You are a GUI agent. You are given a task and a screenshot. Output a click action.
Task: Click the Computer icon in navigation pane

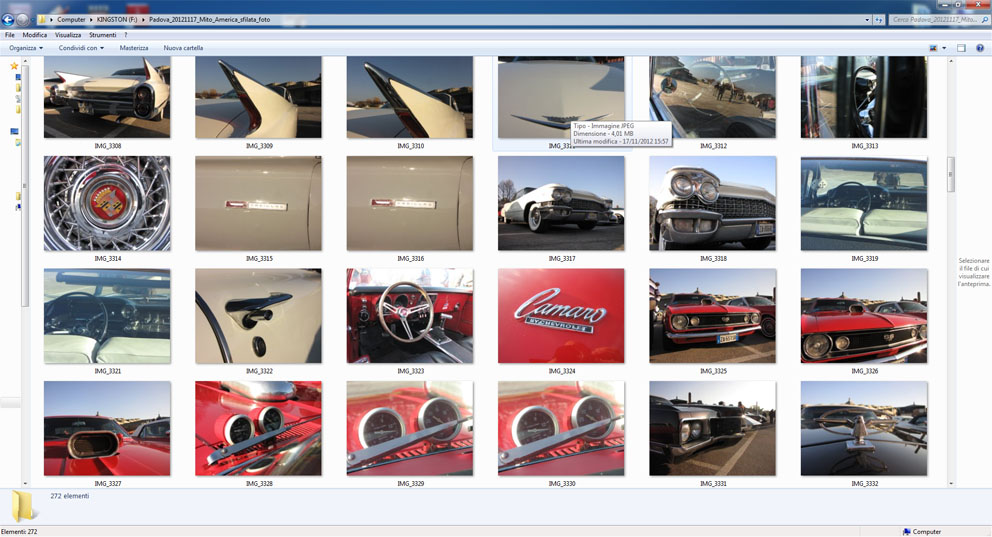click(x=14, y=131)
